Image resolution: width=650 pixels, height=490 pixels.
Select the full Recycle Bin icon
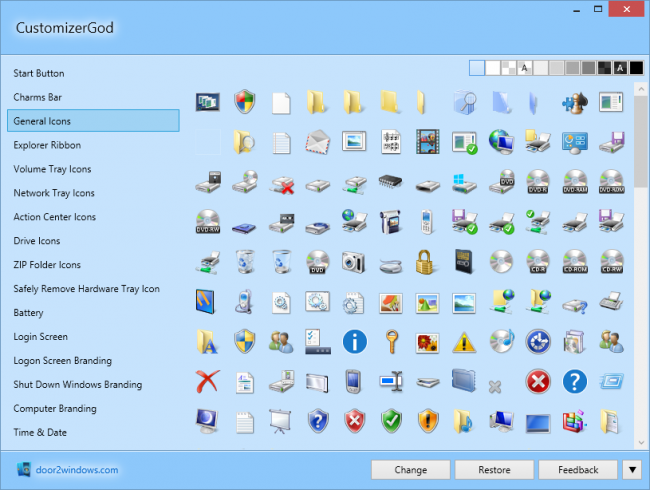(x=245, y=261)
